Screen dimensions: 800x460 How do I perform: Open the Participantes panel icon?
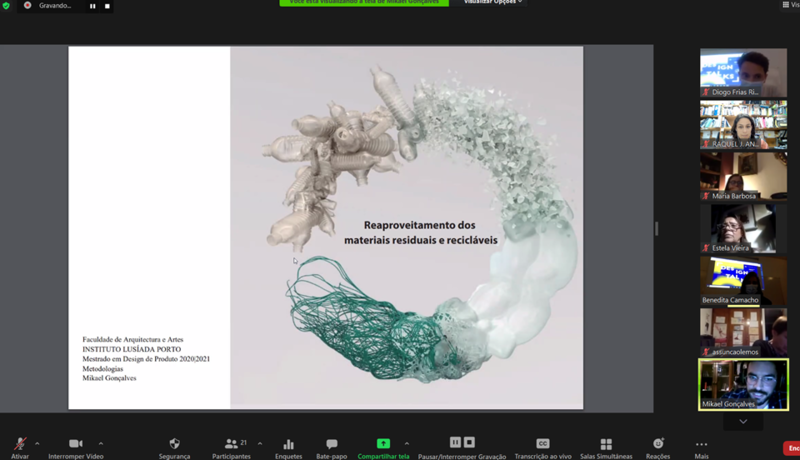(231, 443)
